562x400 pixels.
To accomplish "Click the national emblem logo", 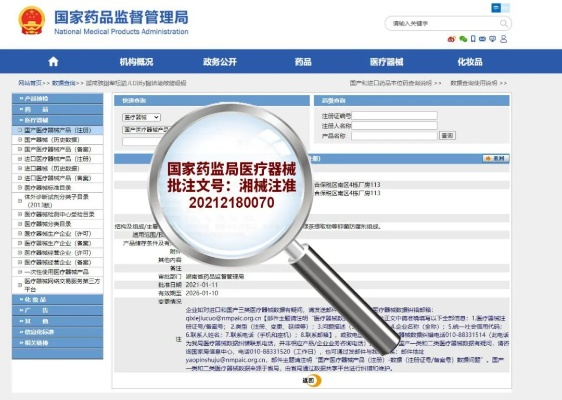I will 32,20.
